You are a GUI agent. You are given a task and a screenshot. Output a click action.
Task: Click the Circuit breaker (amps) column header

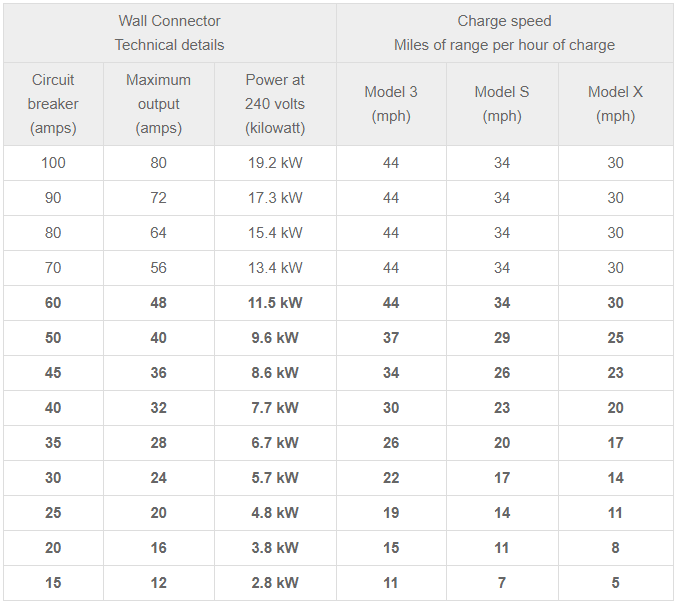(53, 104)
